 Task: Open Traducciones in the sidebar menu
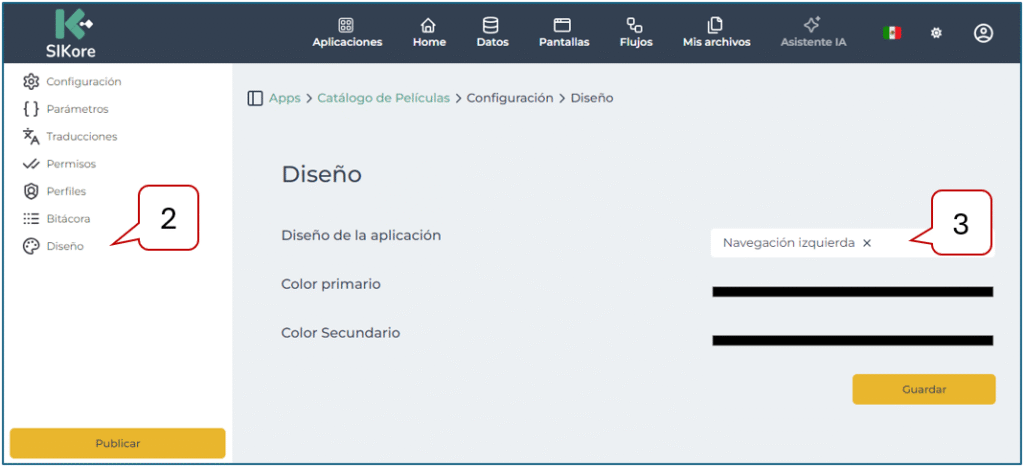point(81,136)
